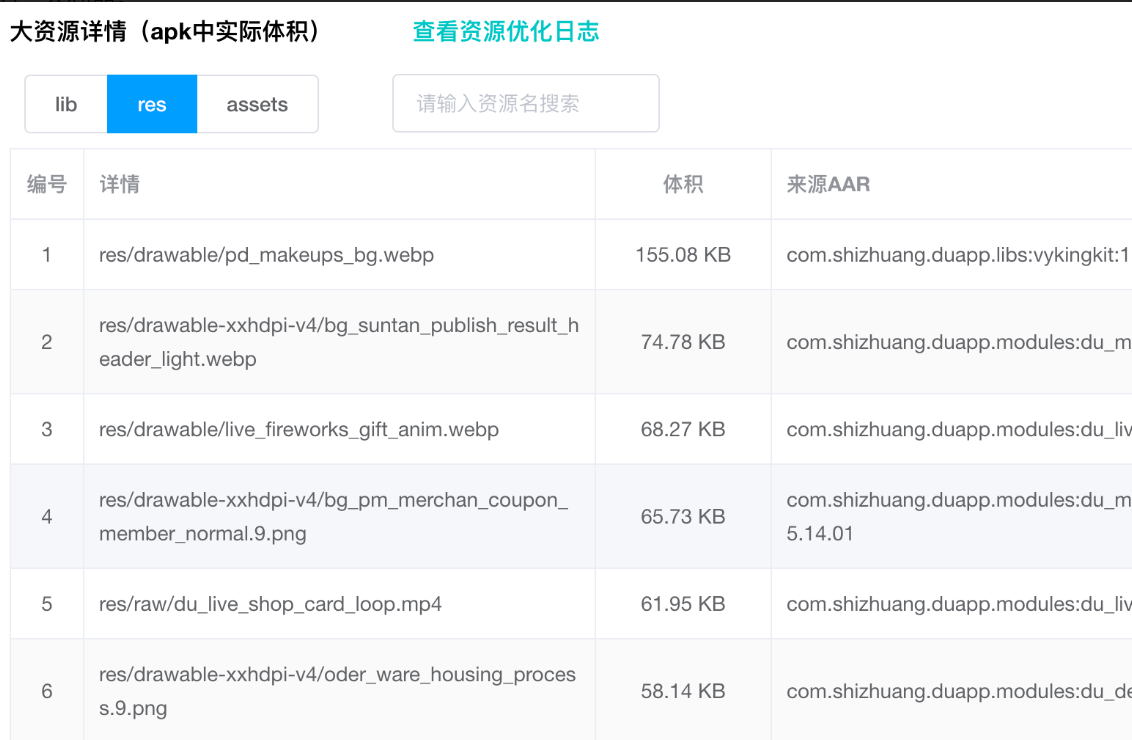Screen dimensions: 1132x740
Task: Click the vykingkit AAR source cell
Action: tap(950, 254)
